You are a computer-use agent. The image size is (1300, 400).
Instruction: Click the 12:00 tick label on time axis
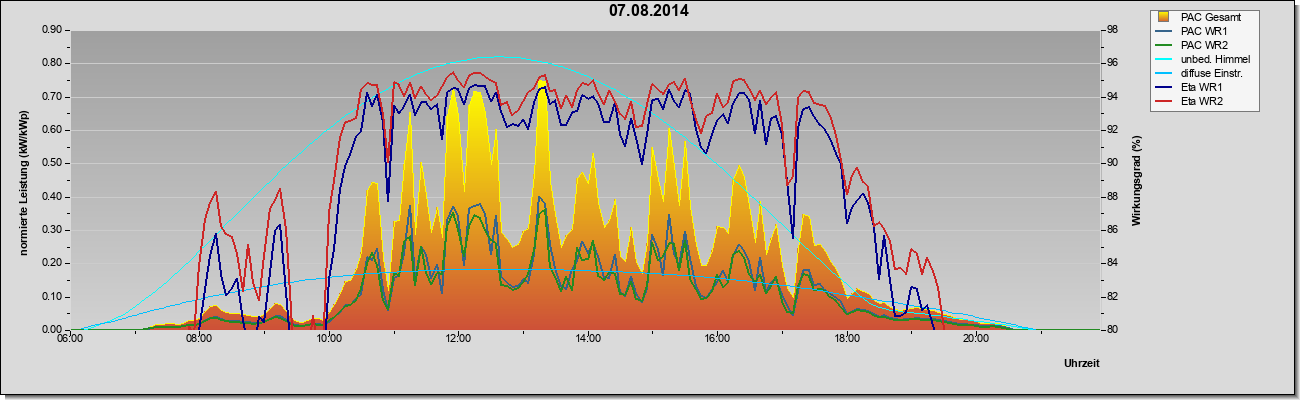coord(459,341)
